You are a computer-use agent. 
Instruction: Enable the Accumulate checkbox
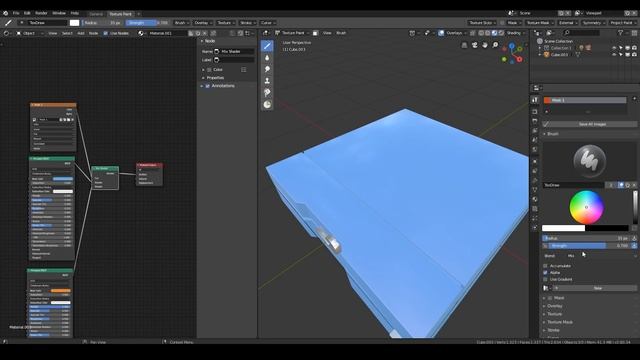click(x=545, y=266)
